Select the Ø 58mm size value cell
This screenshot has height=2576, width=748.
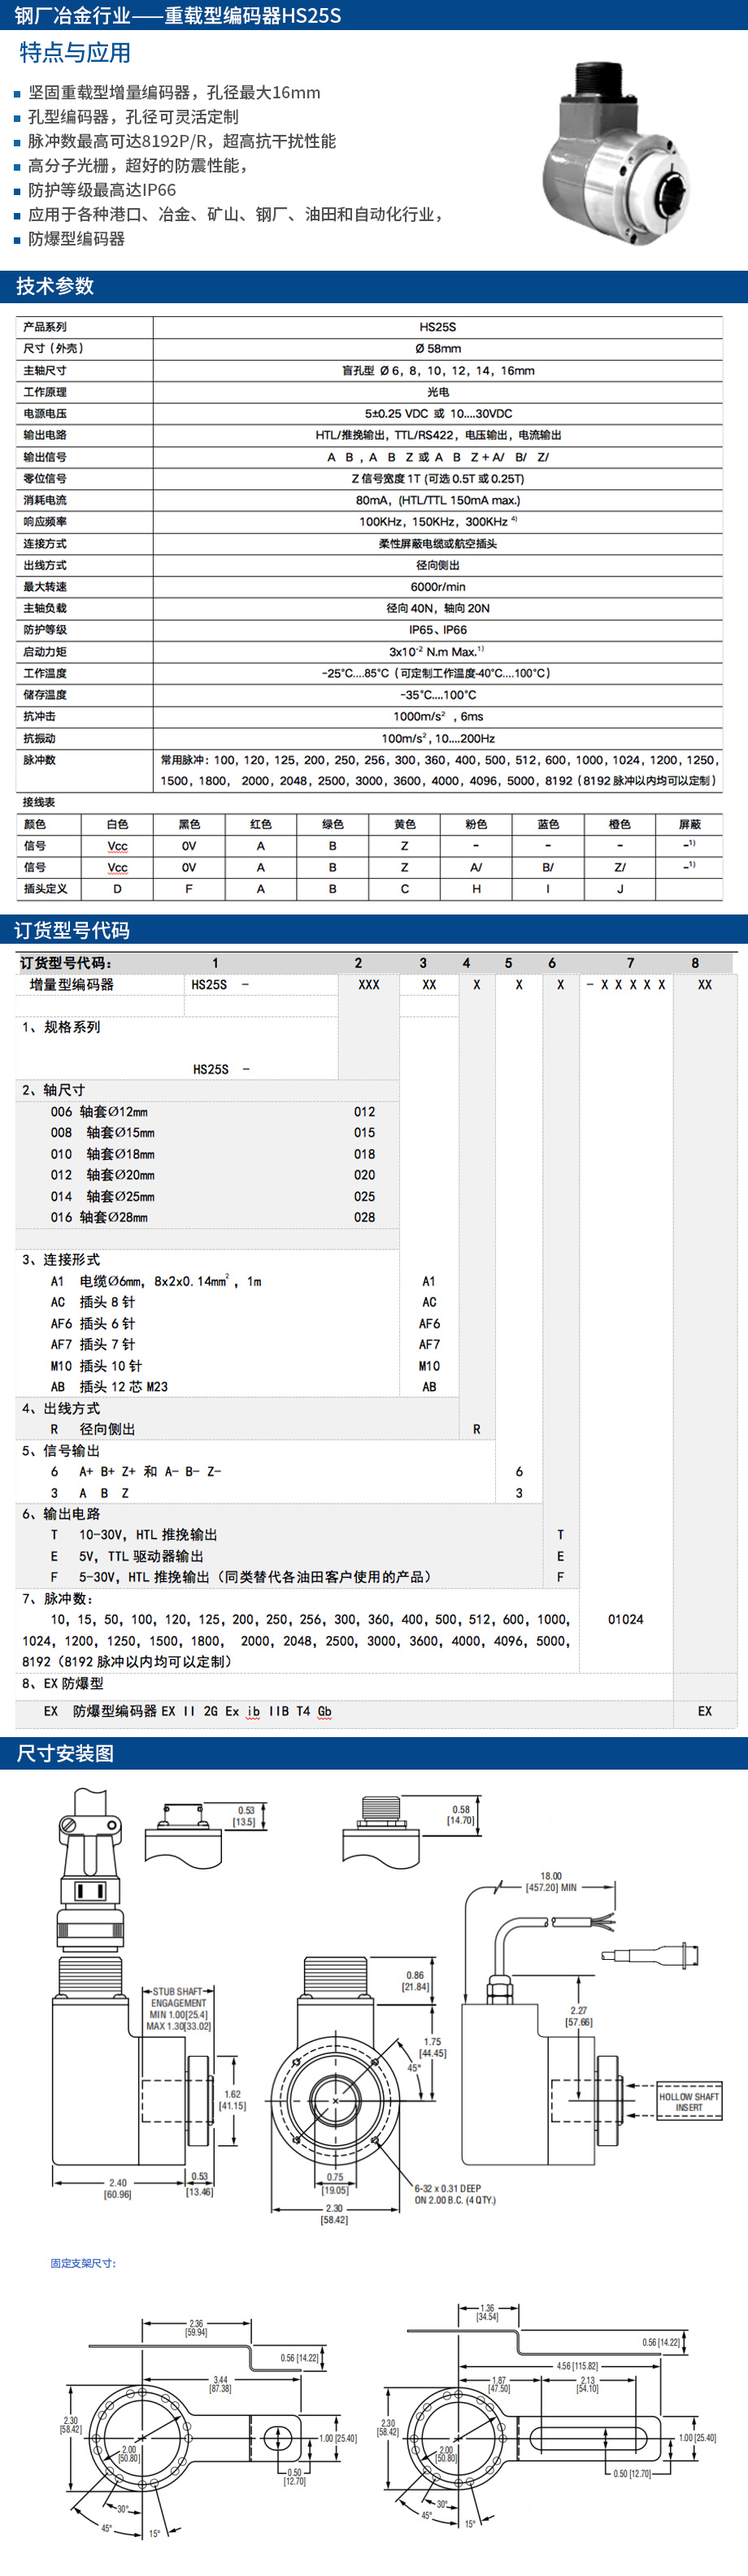coord(437,349)
